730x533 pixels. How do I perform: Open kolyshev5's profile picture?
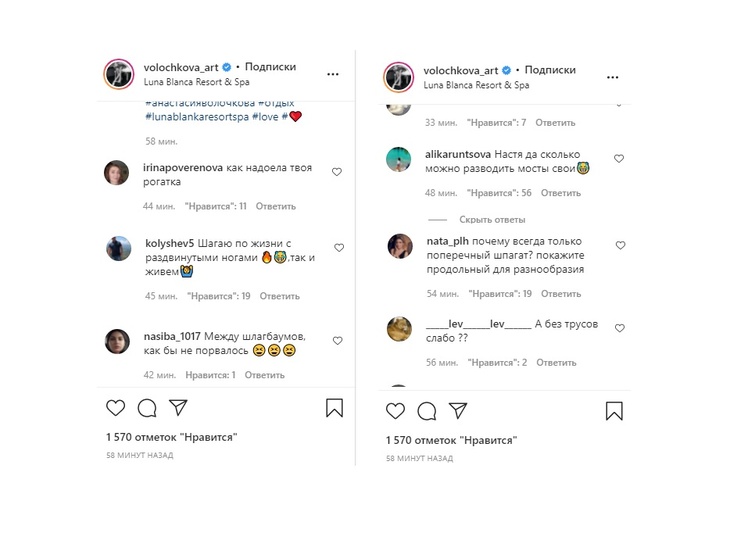[x=117, y=248]
